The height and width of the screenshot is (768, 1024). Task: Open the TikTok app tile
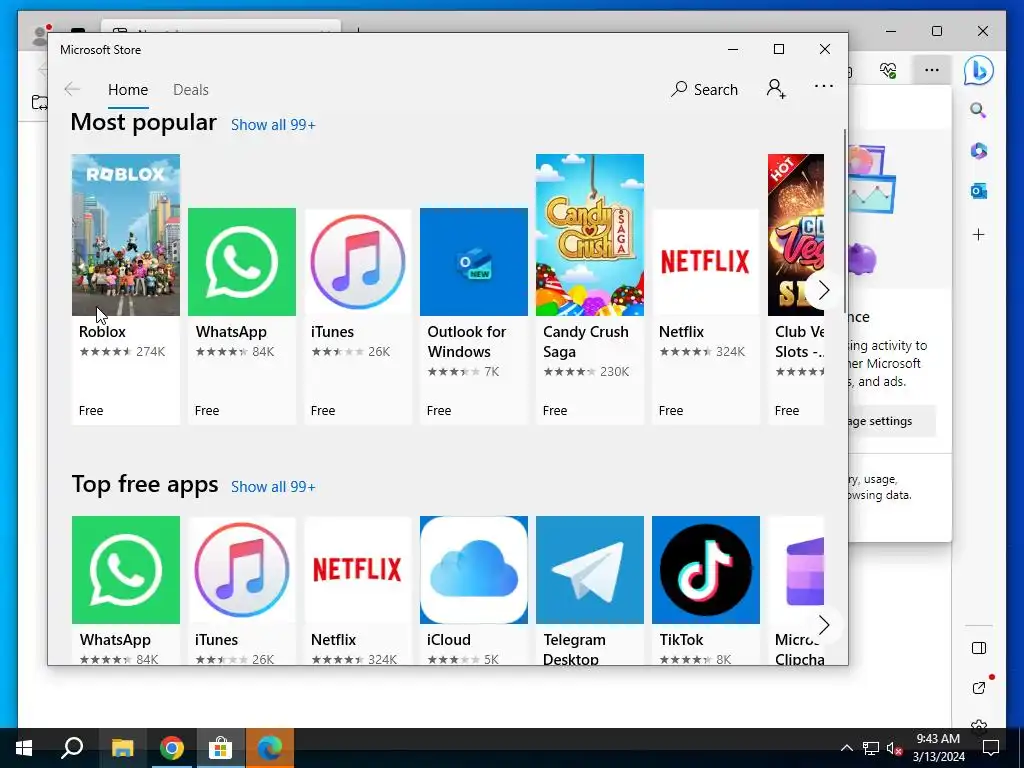point(706,590)
